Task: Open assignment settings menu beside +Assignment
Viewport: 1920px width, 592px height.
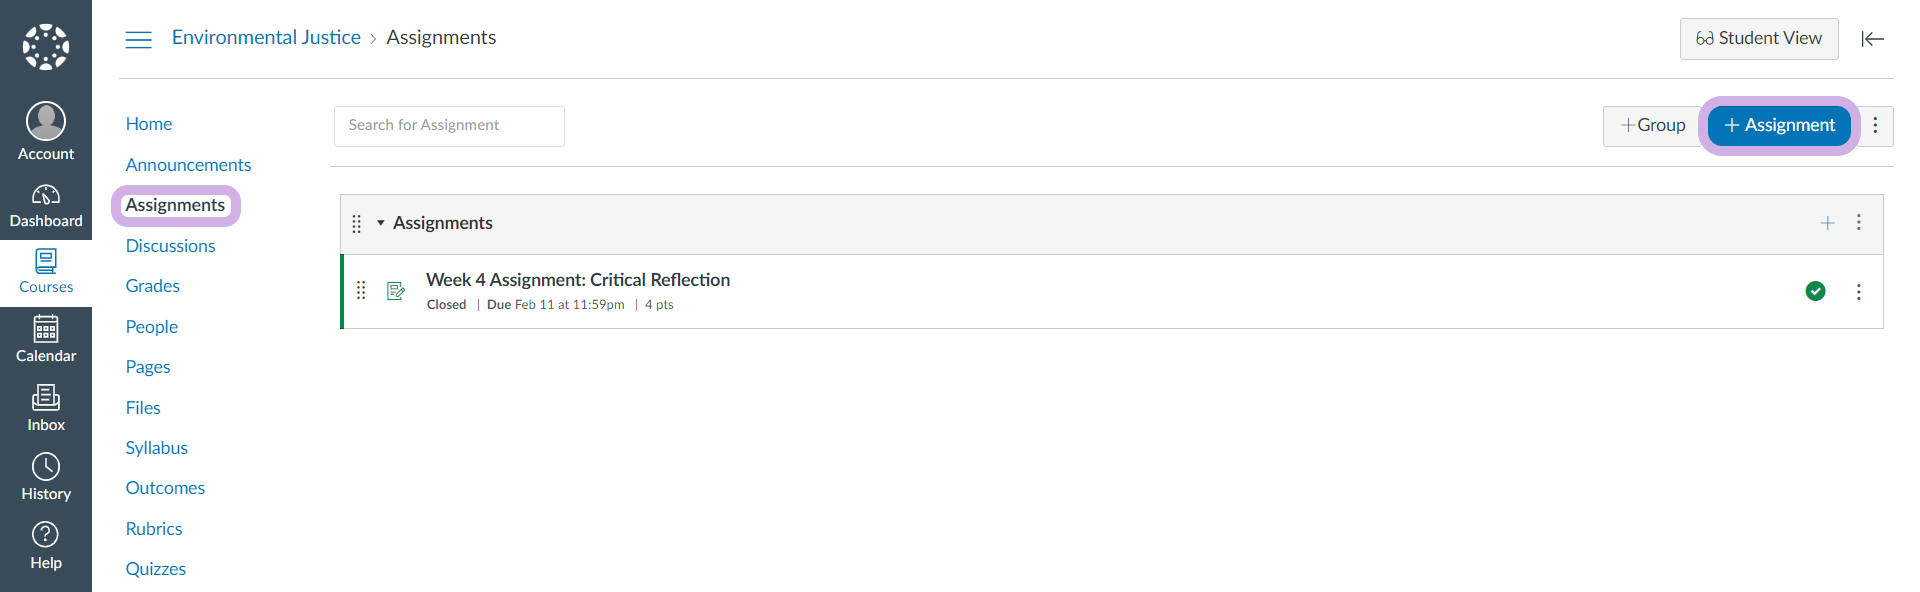Action: (x=1875, y=126)
